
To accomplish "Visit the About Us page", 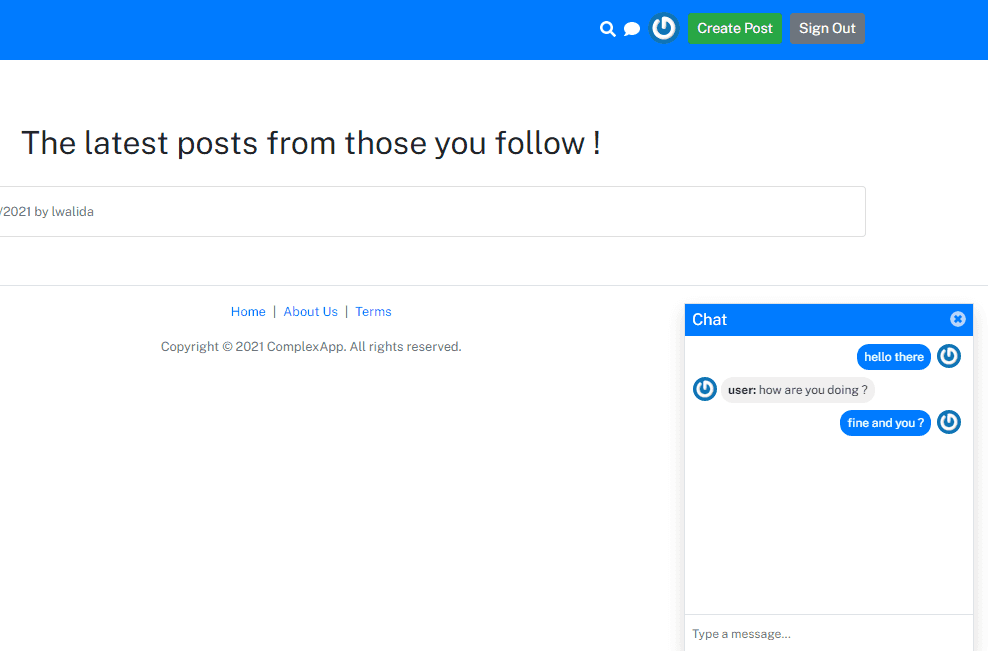I will pyautogui.click(x=310, y=311).
